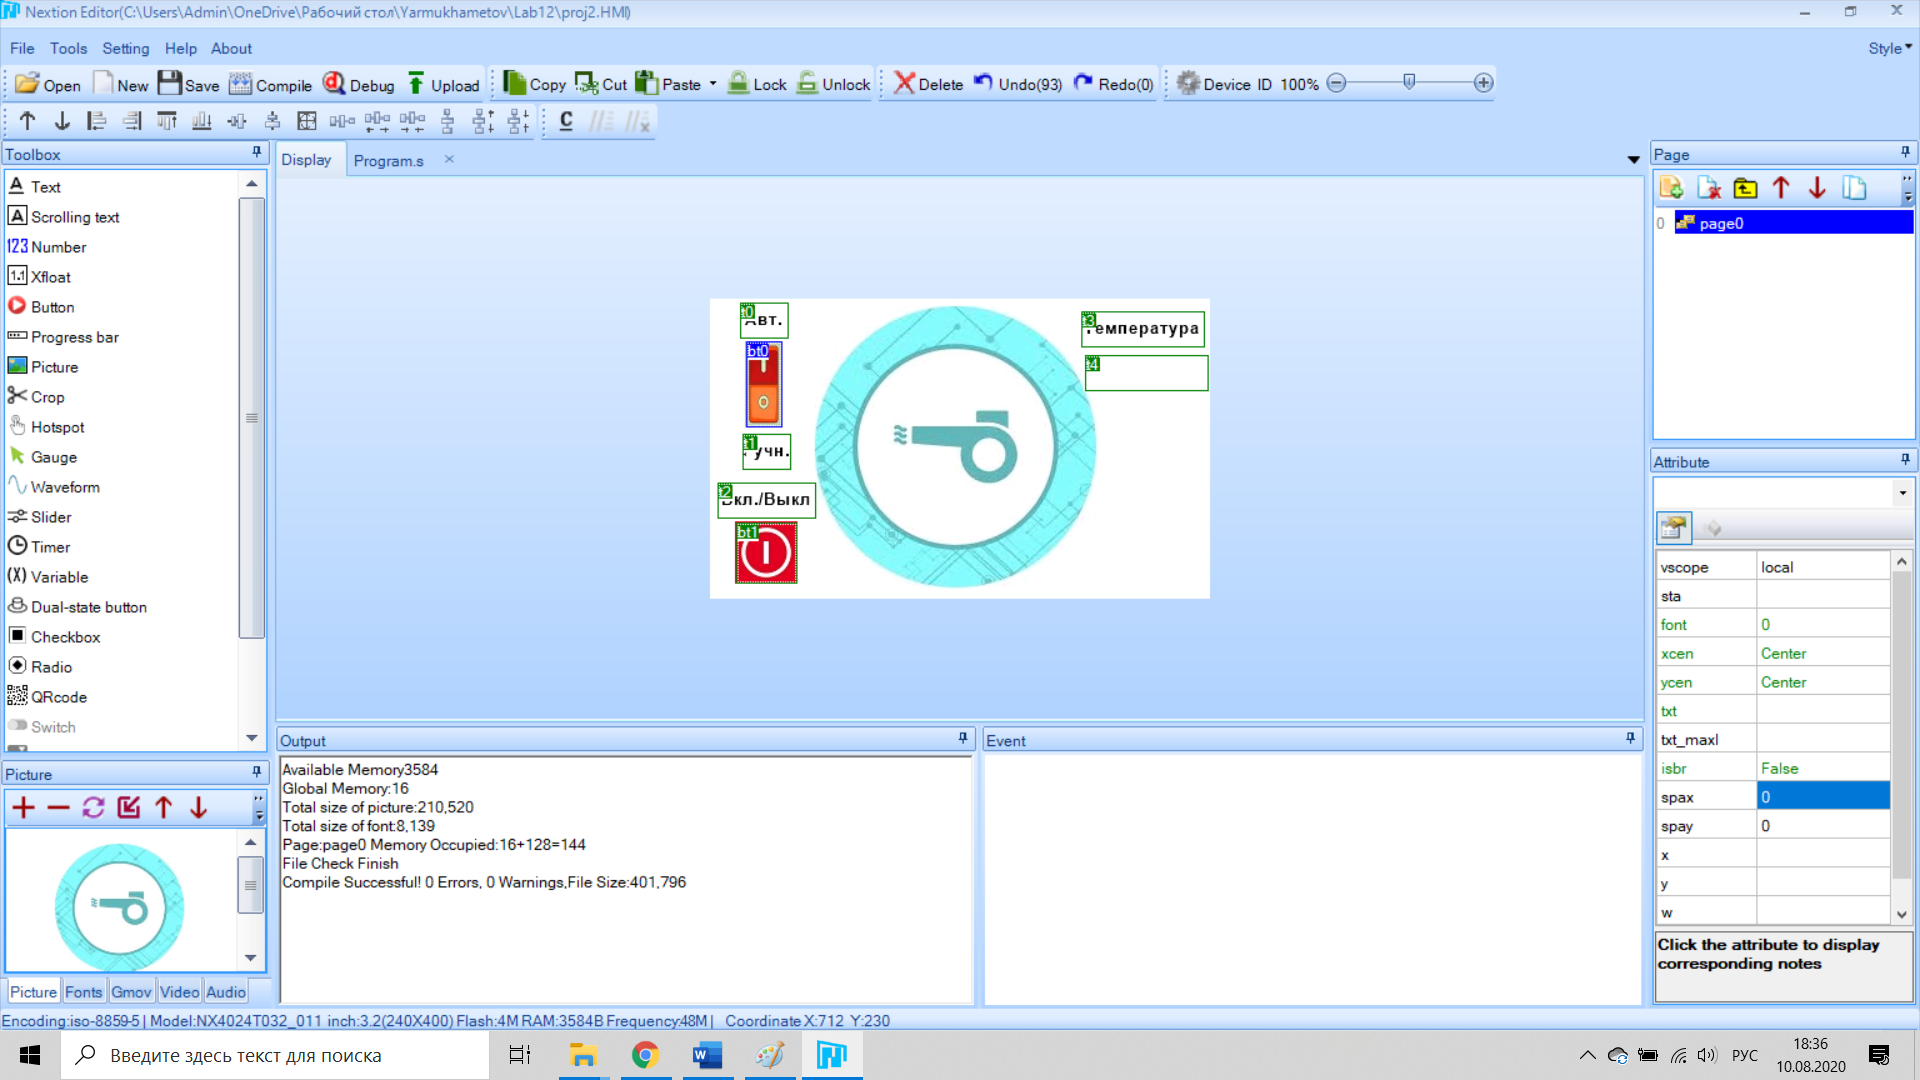Add Waveform component from Toolbox
Image resolution: width=1920 pixels, height=1080 pixels.
64,487
